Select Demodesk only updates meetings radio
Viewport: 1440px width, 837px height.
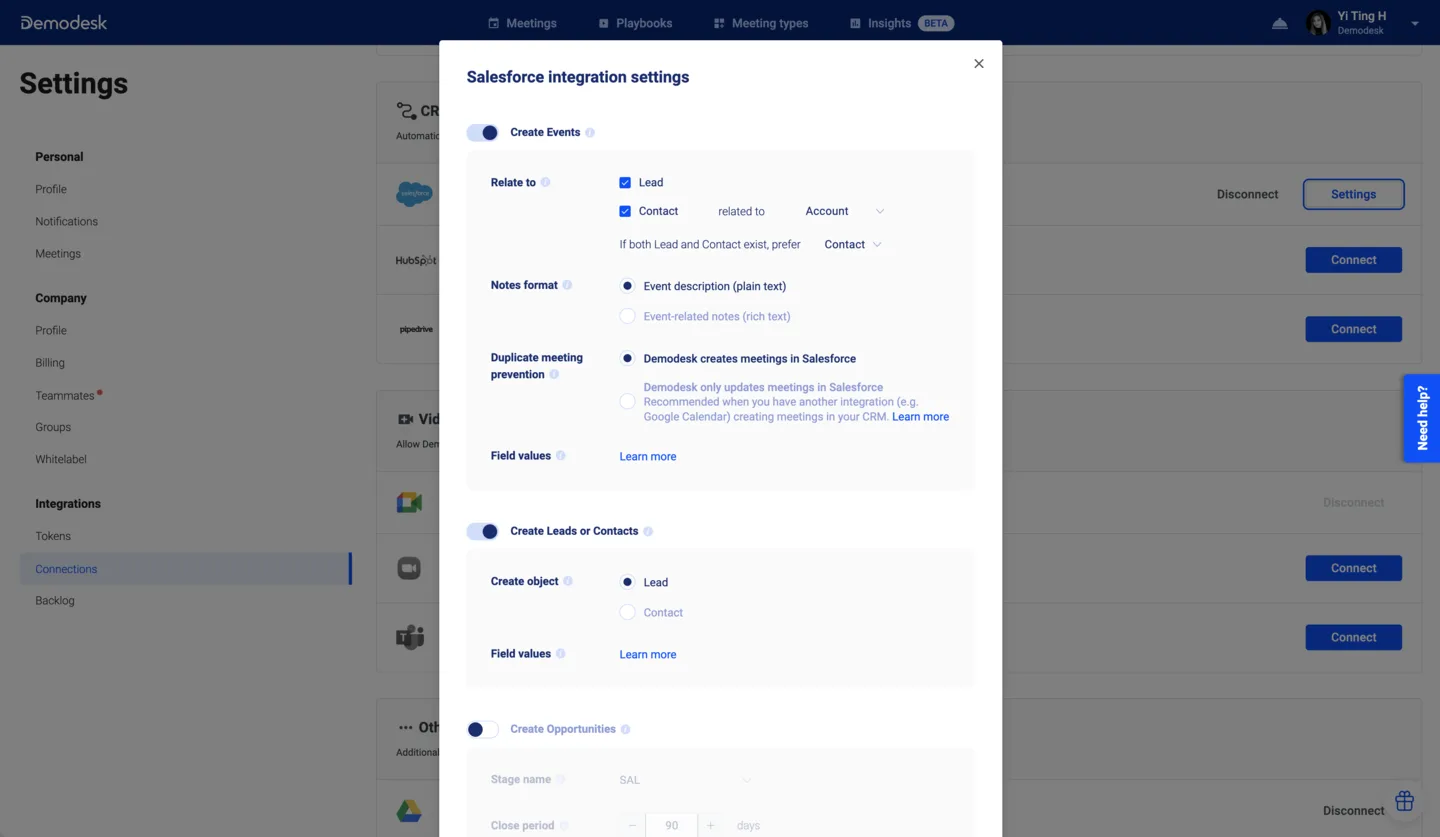(627, 401)
